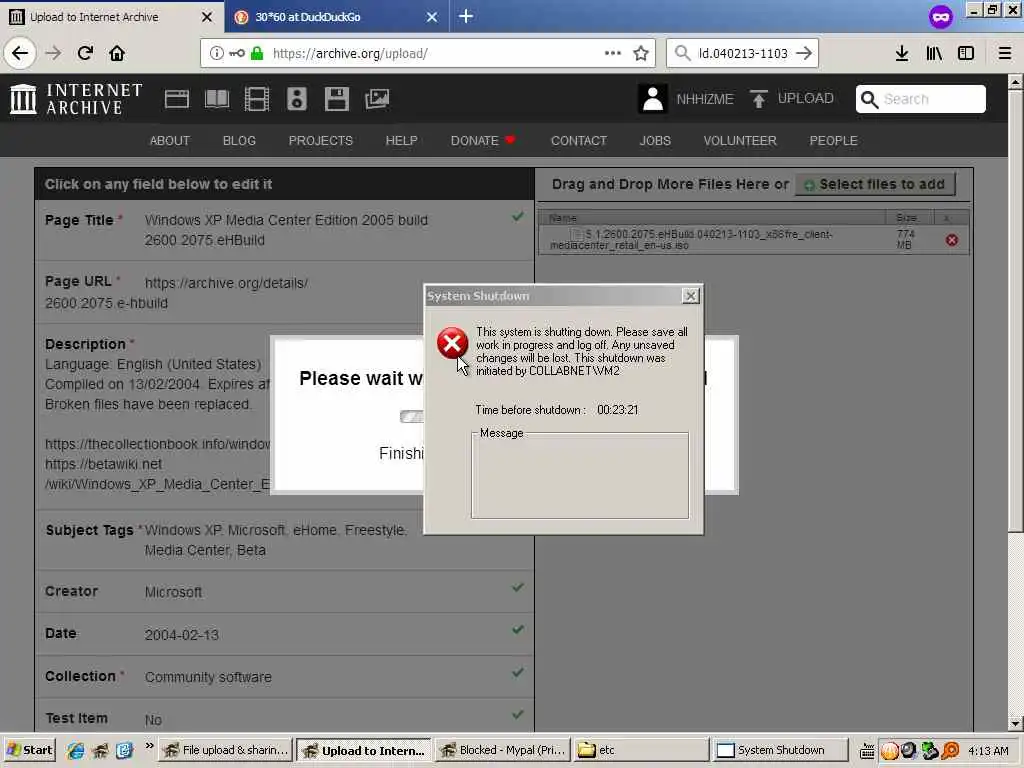This screenshot has height=768, width=1024.
Task: Switch to Blocked - Mypal taskbar item
Action: 503,750
